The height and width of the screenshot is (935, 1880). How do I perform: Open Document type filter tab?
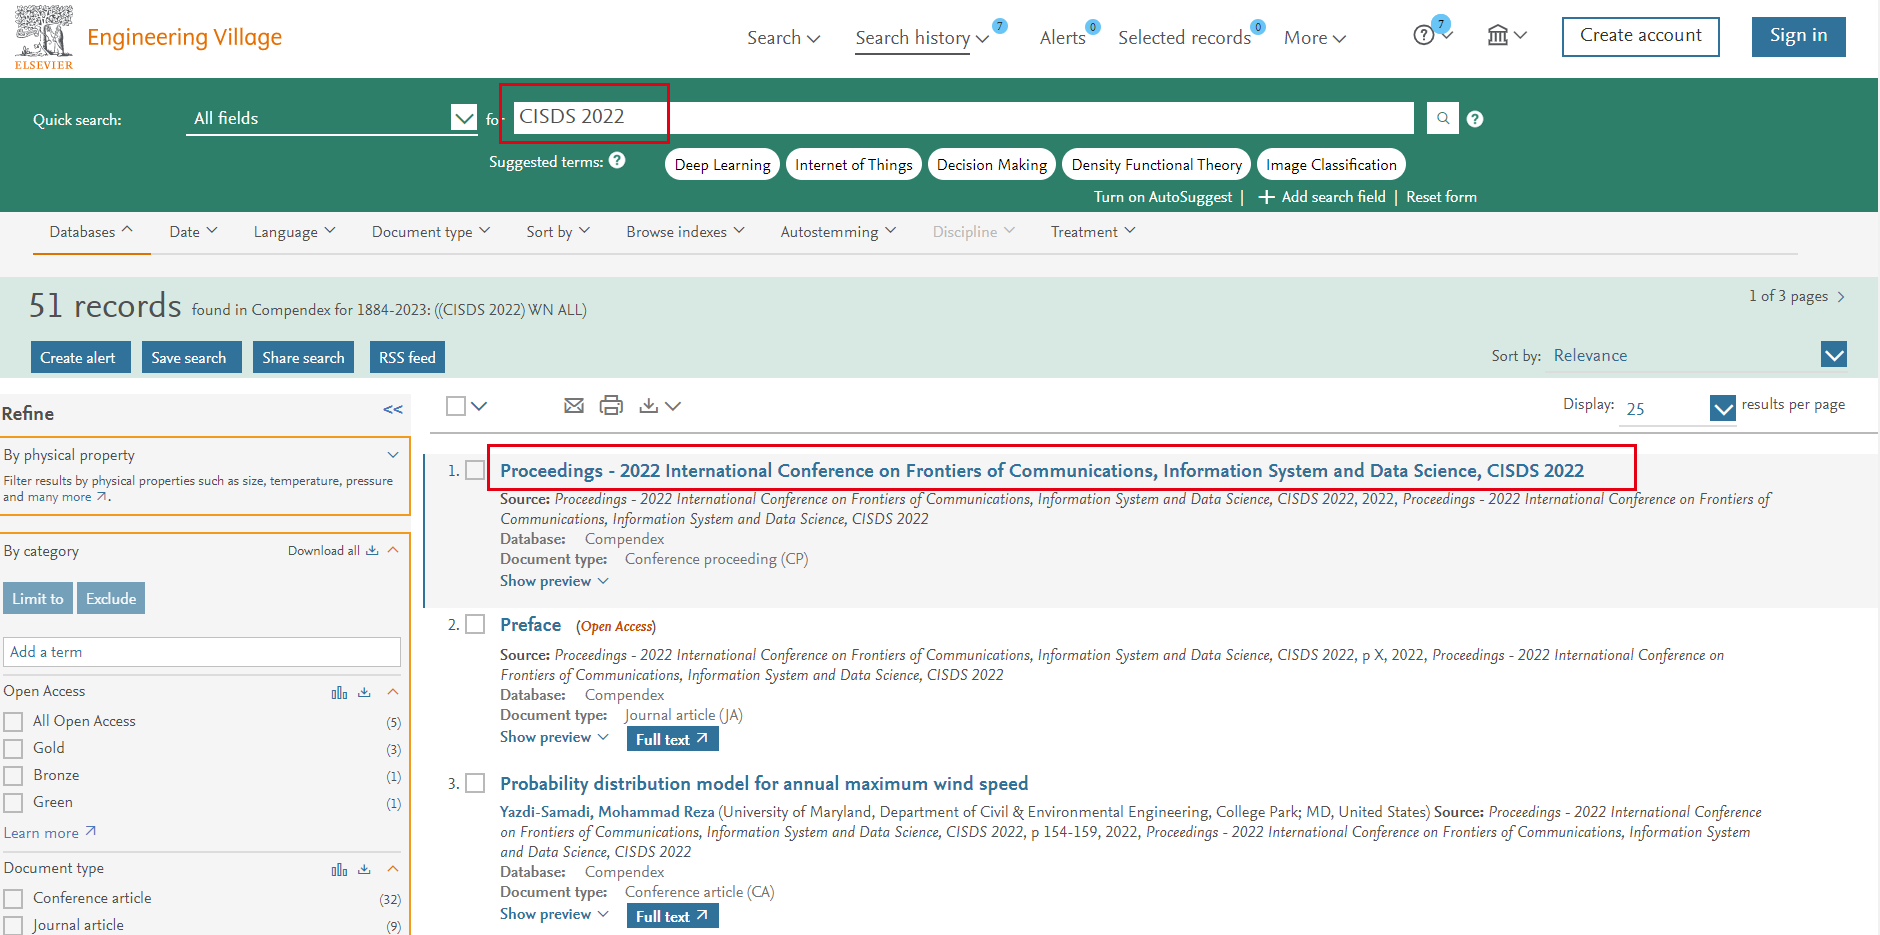pyautogui.click(x=431, y=232)
